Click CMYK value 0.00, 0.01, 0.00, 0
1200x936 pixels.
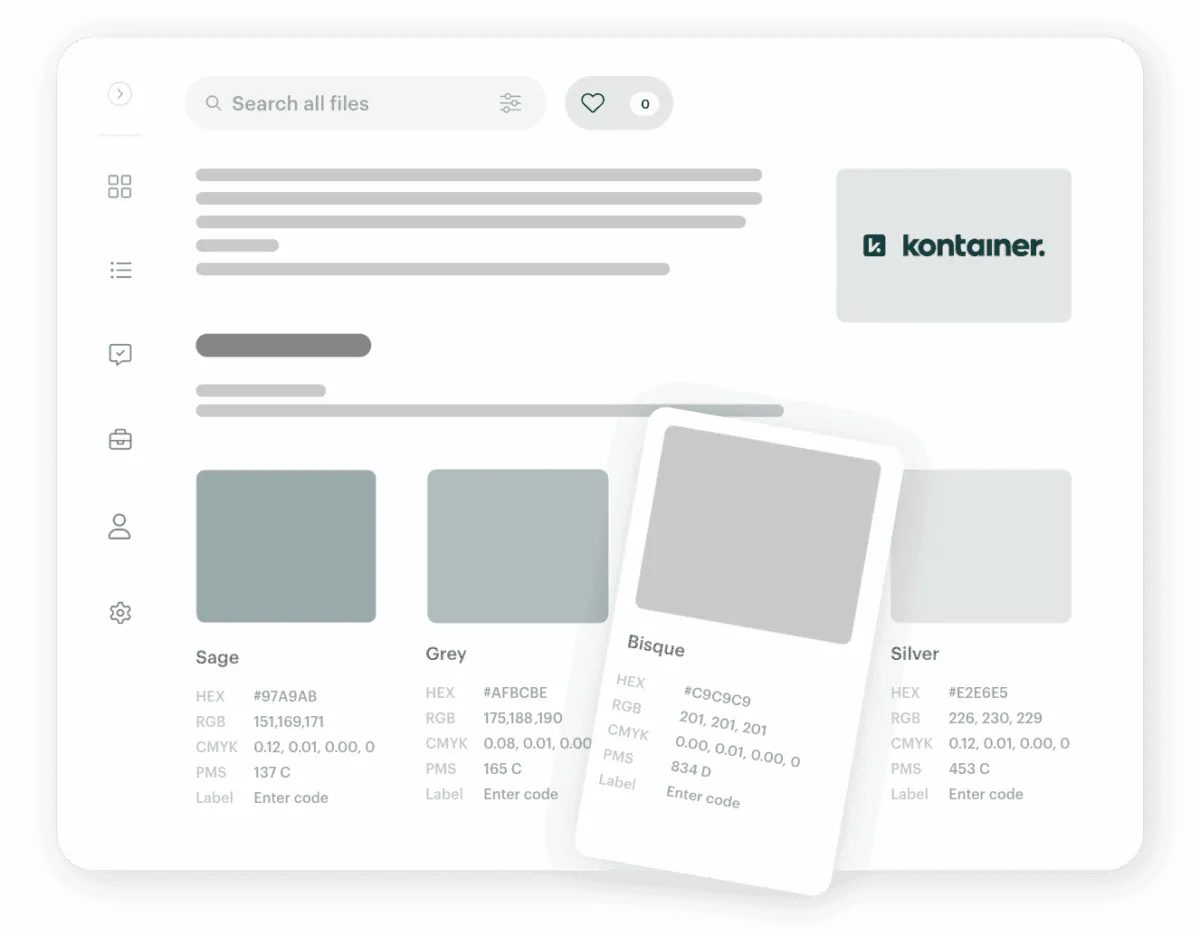(737, 750)
